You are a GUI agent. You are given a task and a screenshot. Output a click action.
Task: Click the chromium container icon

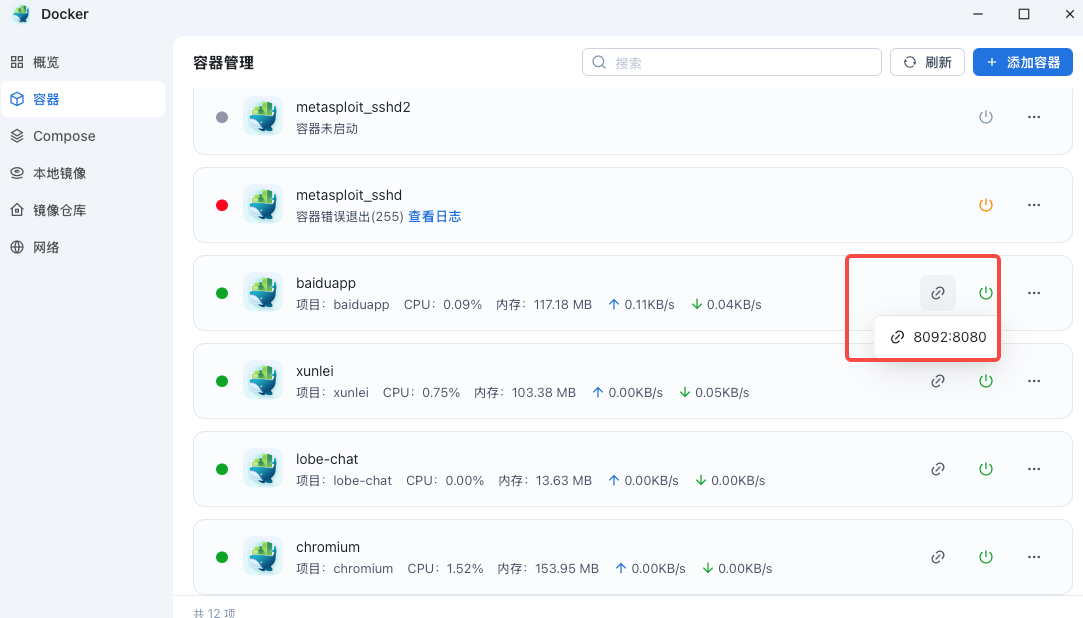262,557
